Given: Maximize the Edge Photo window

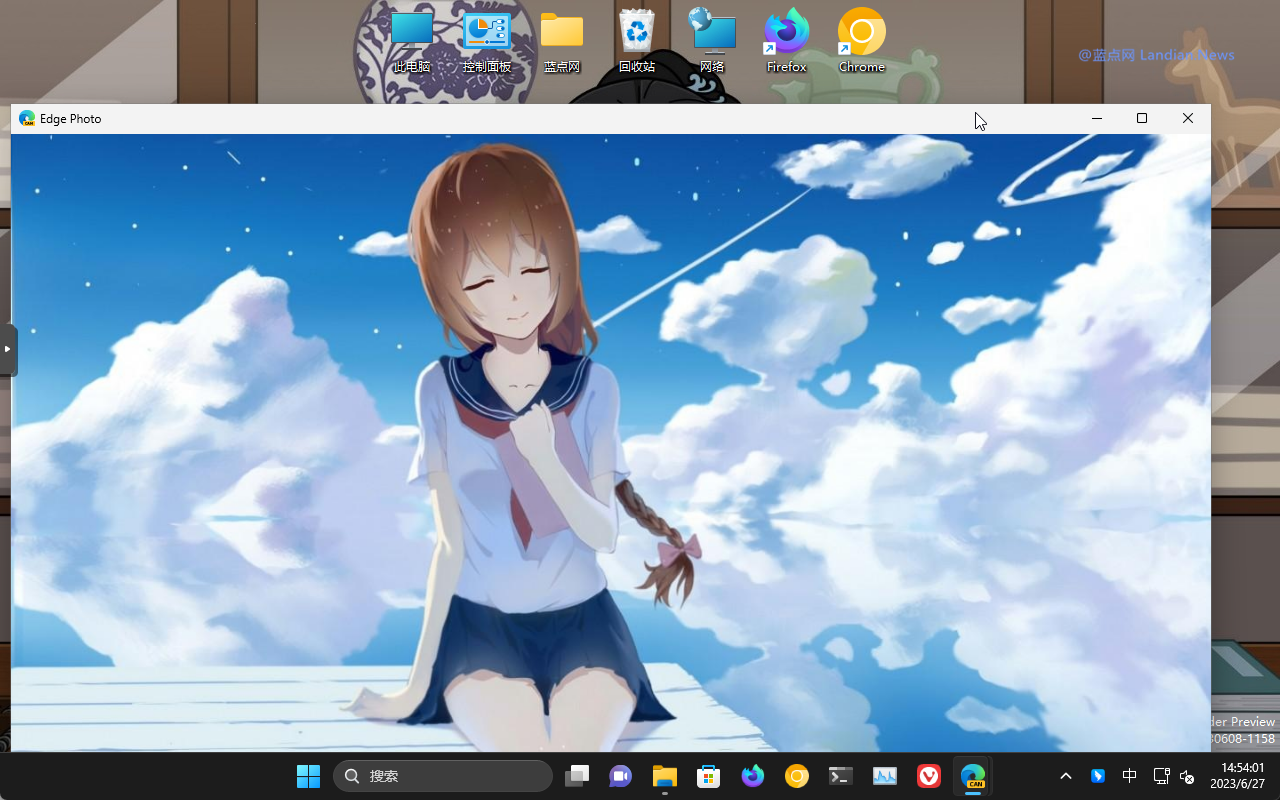Looking at the screenshot, I should pos(1142,118).
